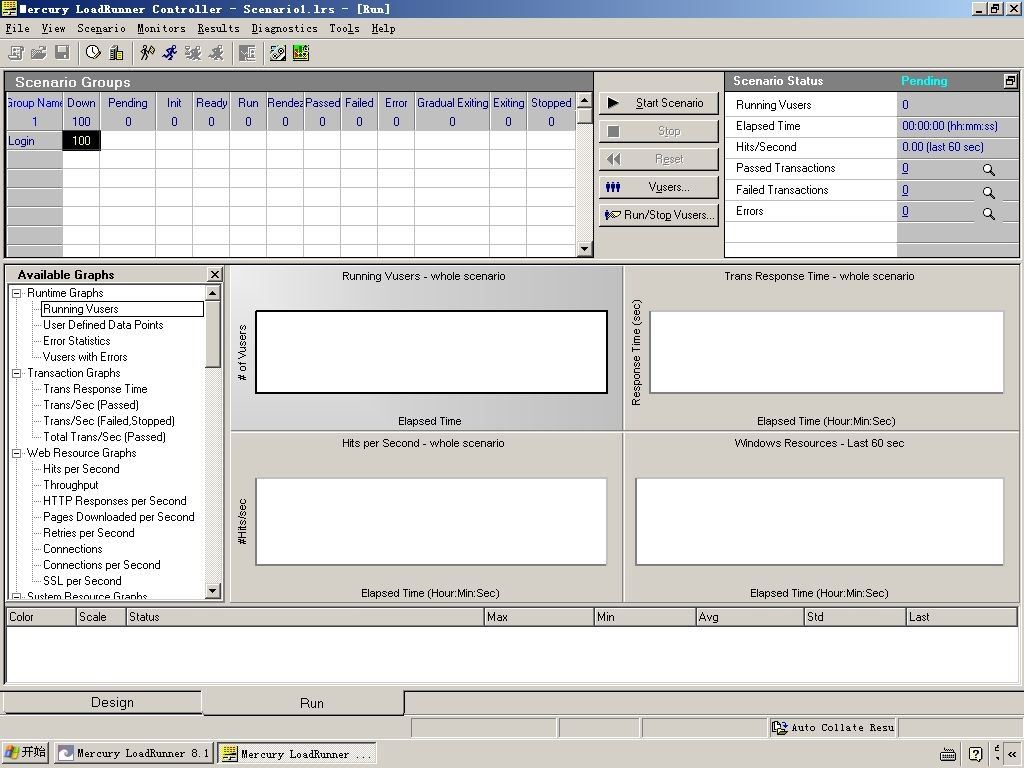Click the Collate Results toolbar icon

tap(278, 53)
